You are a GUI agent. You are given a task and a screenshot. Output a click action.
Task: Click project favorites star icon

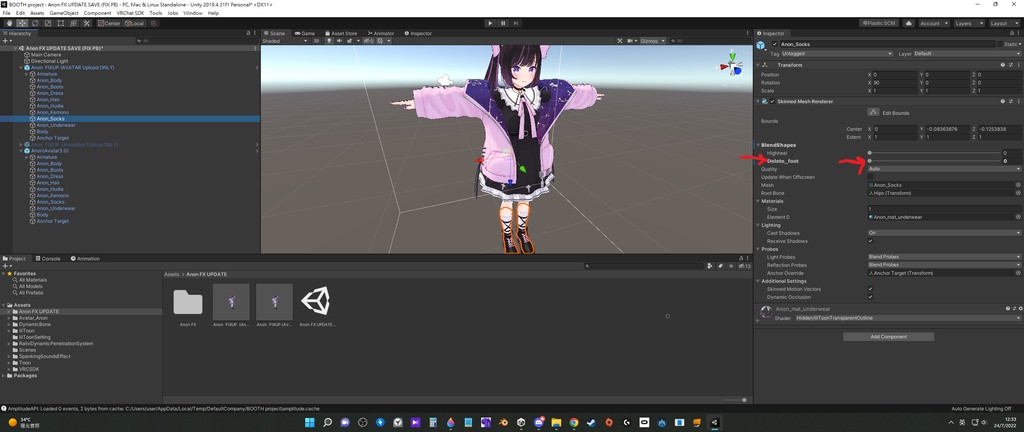point(729,266)
